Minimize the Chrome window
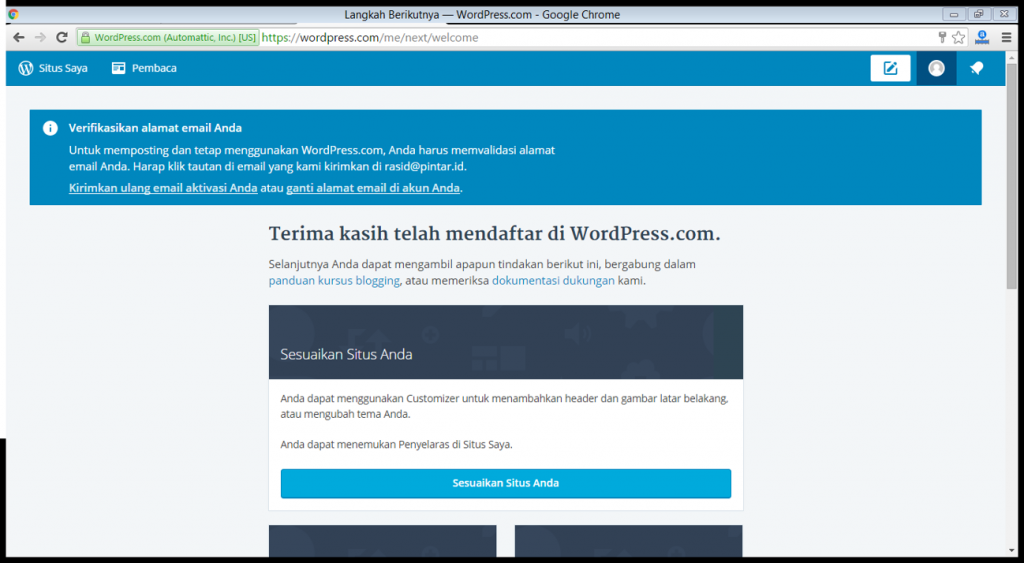 point(953,14)
